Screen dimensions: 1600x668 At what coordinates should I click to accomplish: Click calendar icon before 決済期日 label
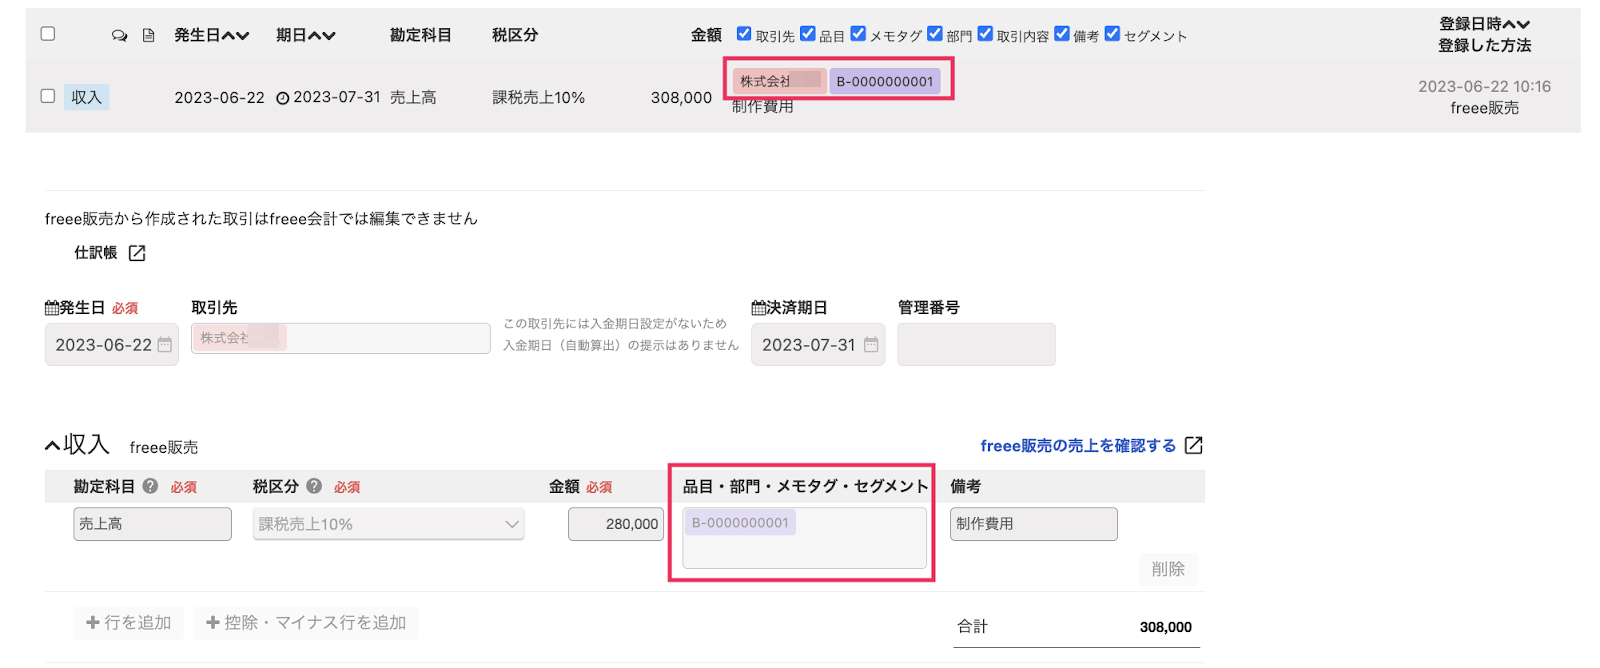click(759, 308)
